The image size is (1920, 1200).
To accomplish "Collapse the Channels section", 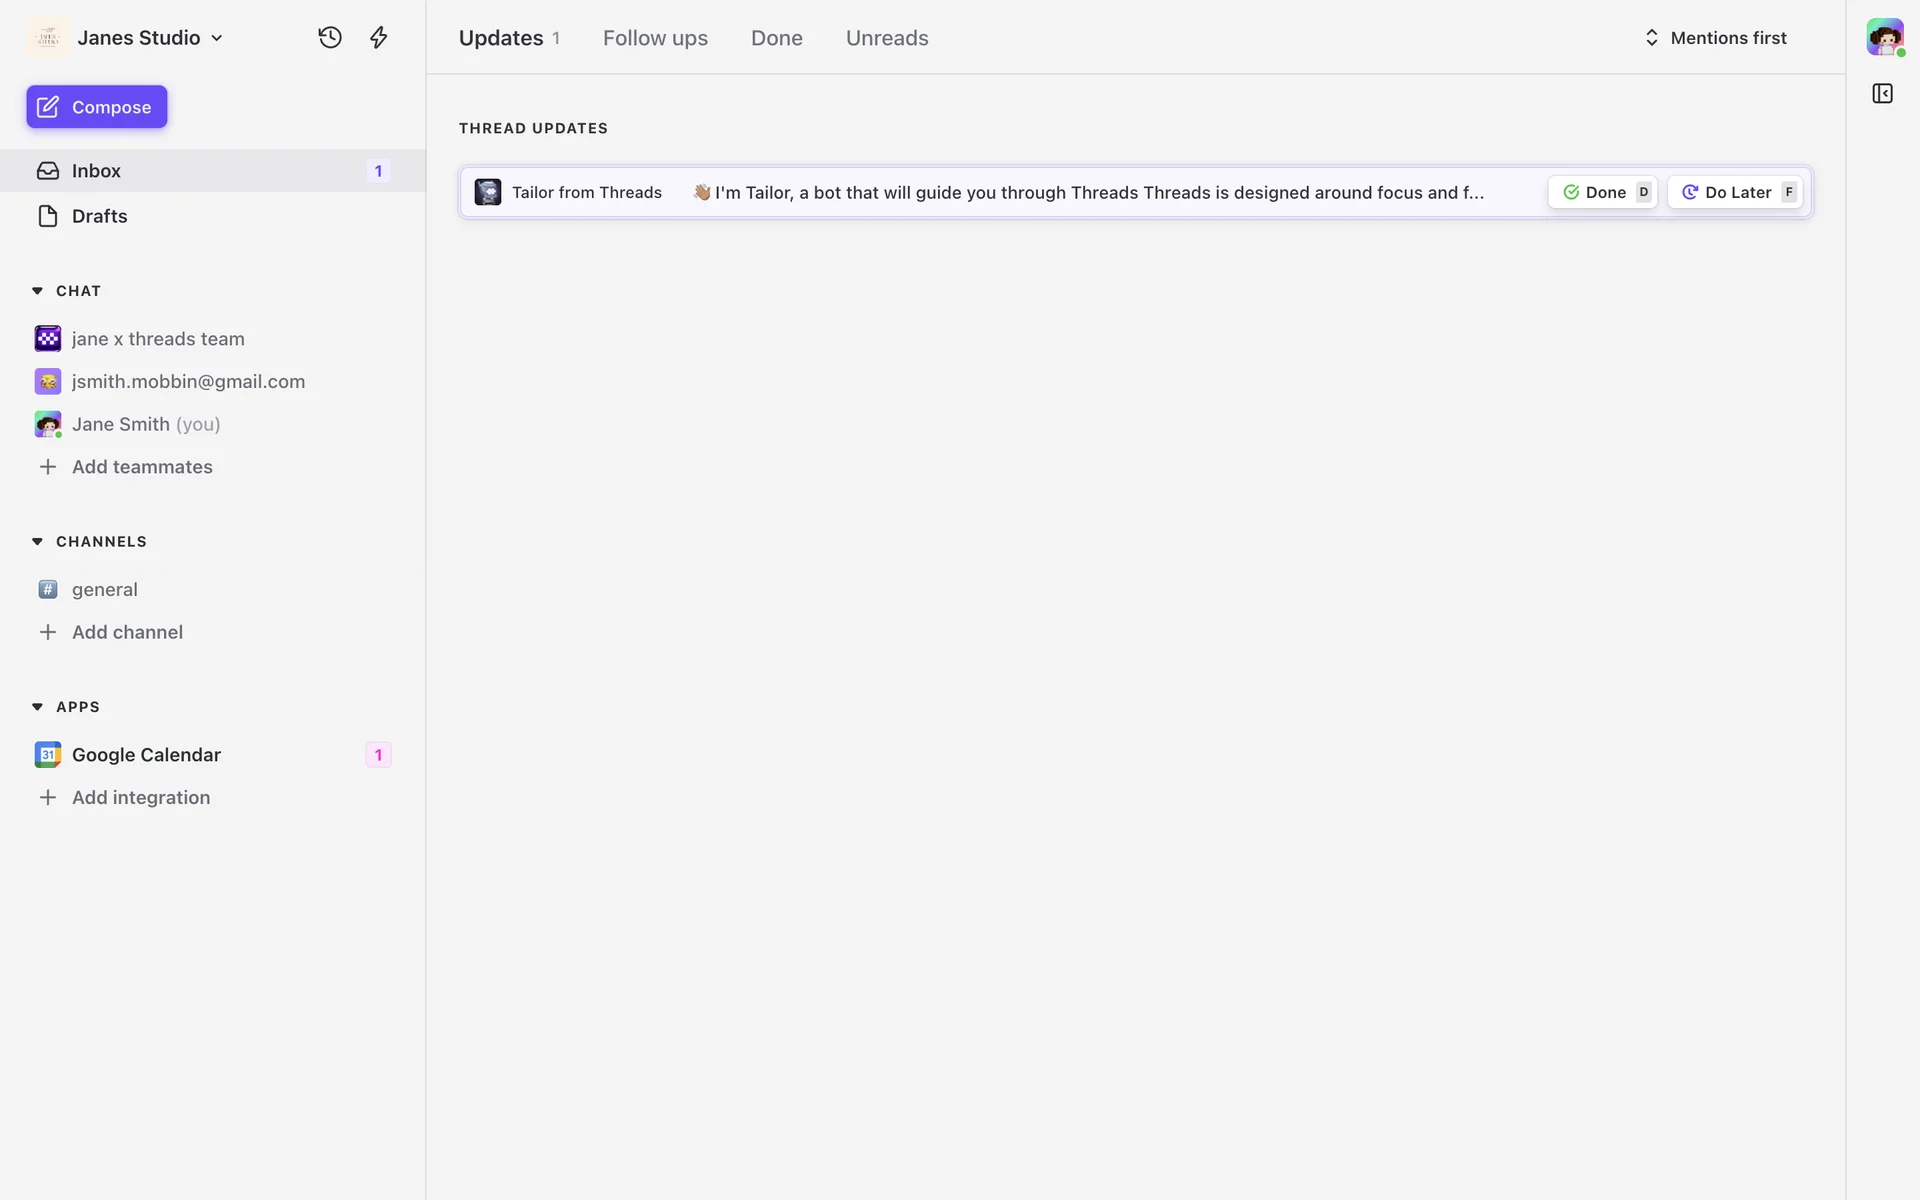I will (38, 542).
